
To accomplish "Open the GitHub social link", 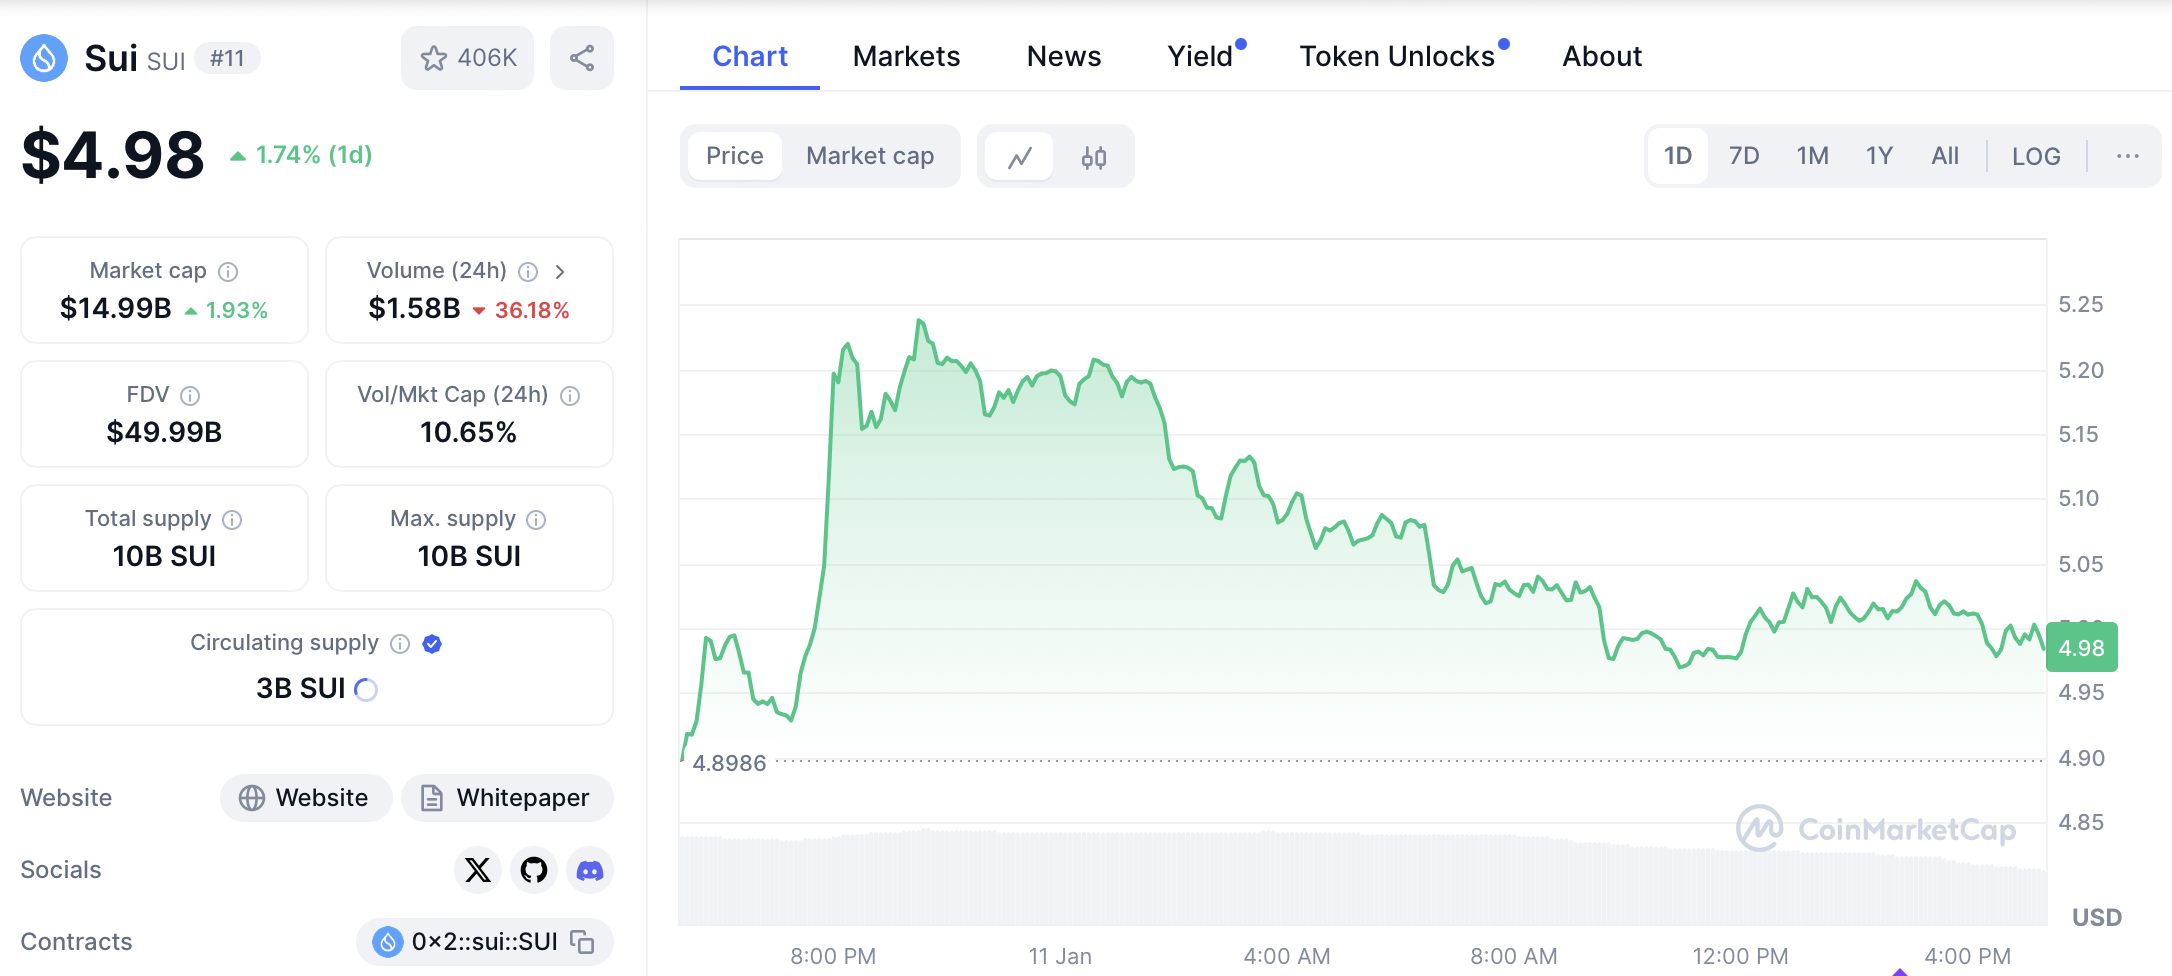I will (x=534, y=870).
